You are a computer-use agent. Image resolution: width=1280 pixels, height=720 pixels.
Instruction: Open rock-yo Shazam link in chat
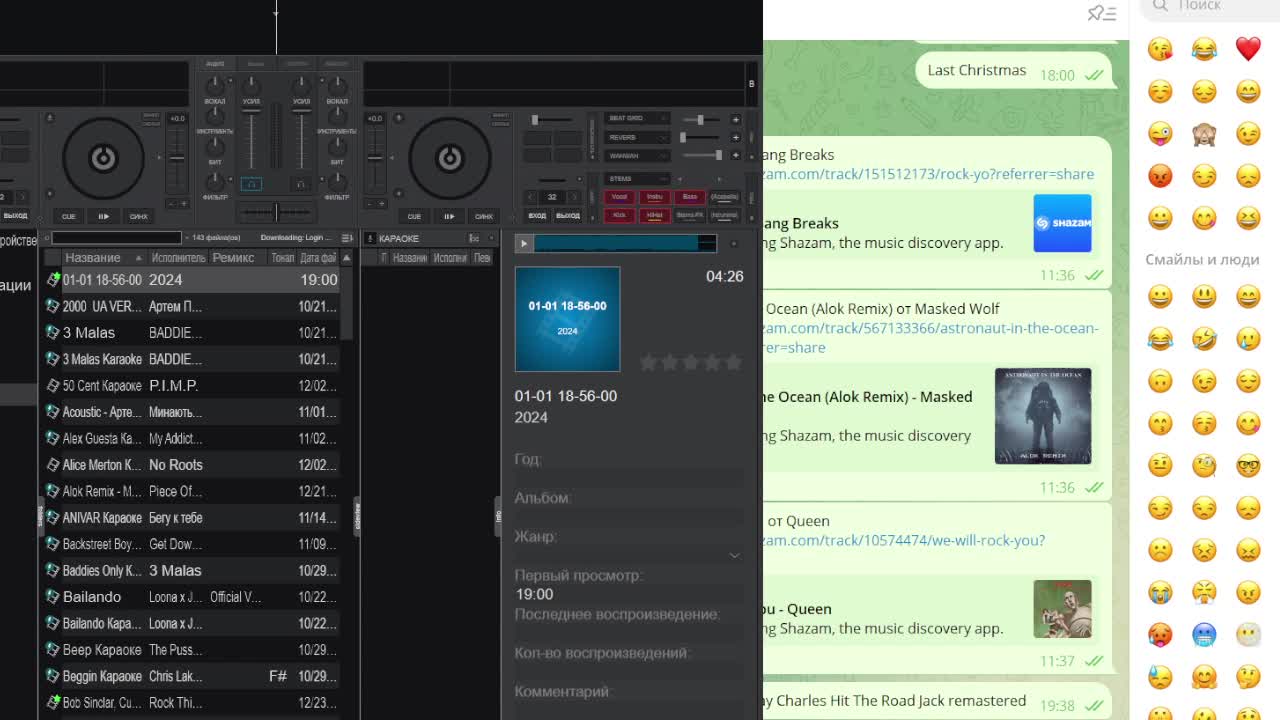tap(929, 174)
